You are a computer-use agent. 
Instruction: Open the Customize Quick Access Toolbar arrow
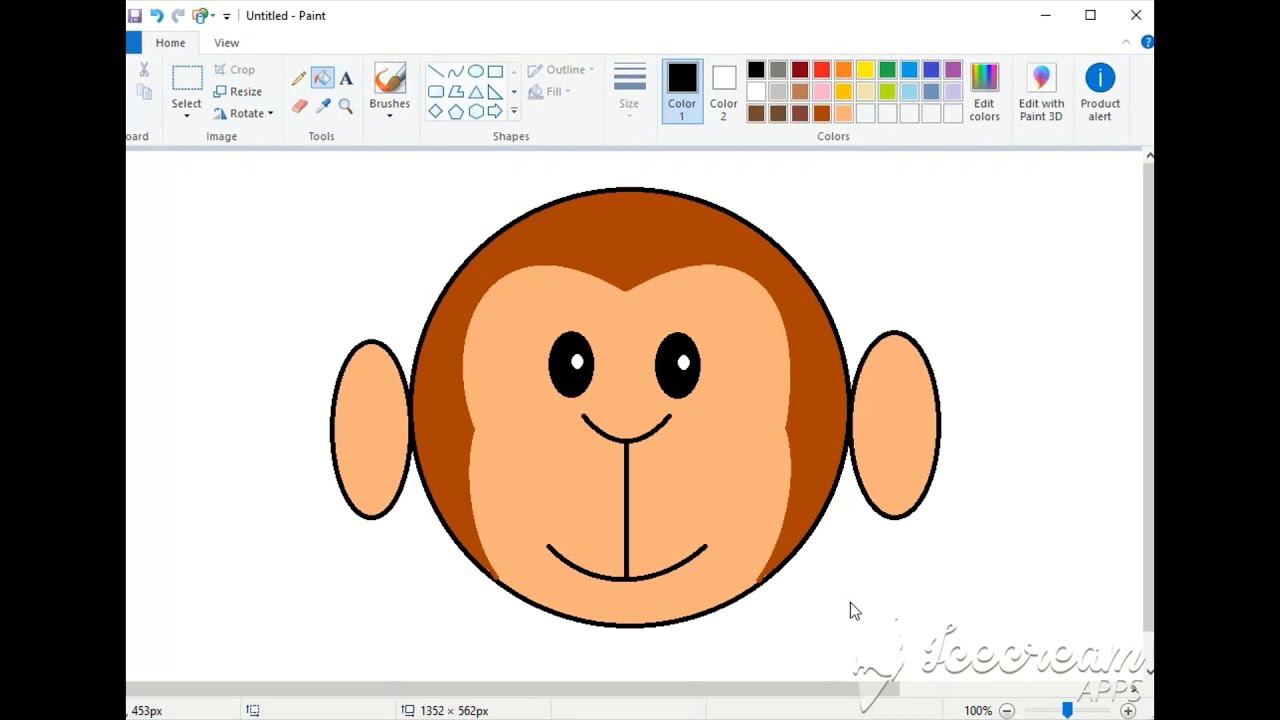click(x=227, y=16)
